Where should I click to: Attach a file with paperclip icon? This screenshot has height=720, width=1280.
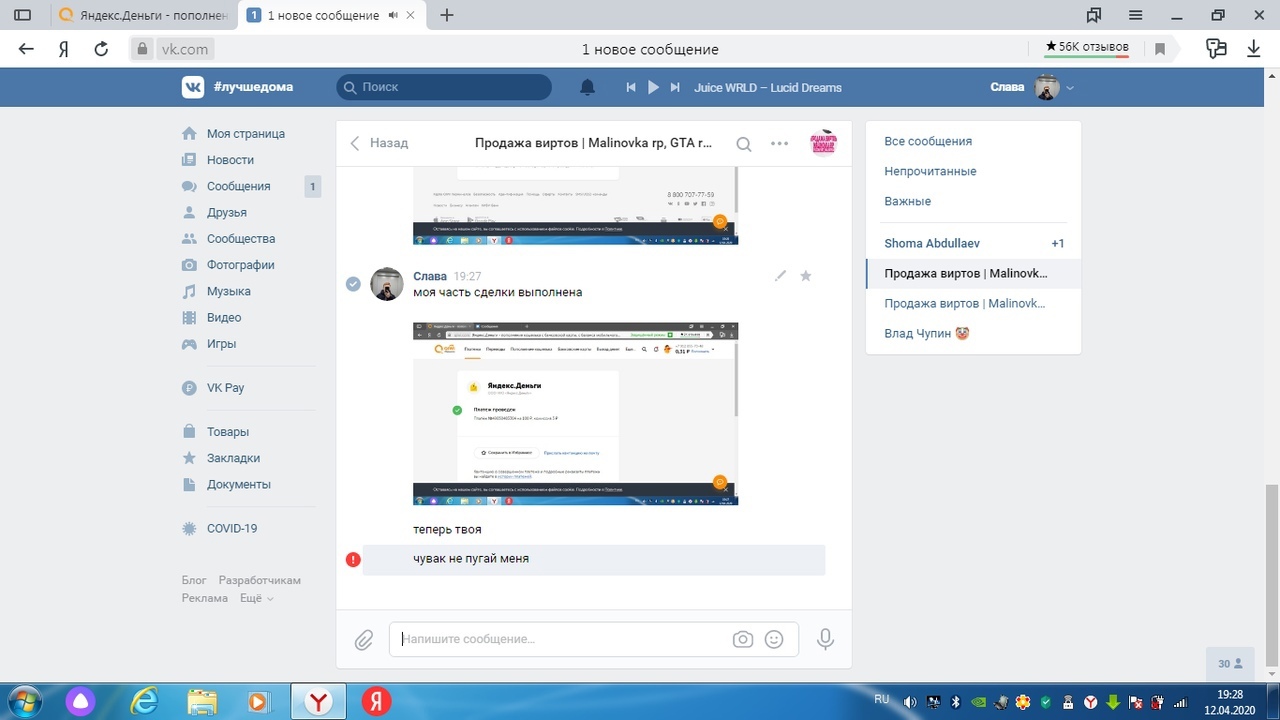tap(364, 640)
